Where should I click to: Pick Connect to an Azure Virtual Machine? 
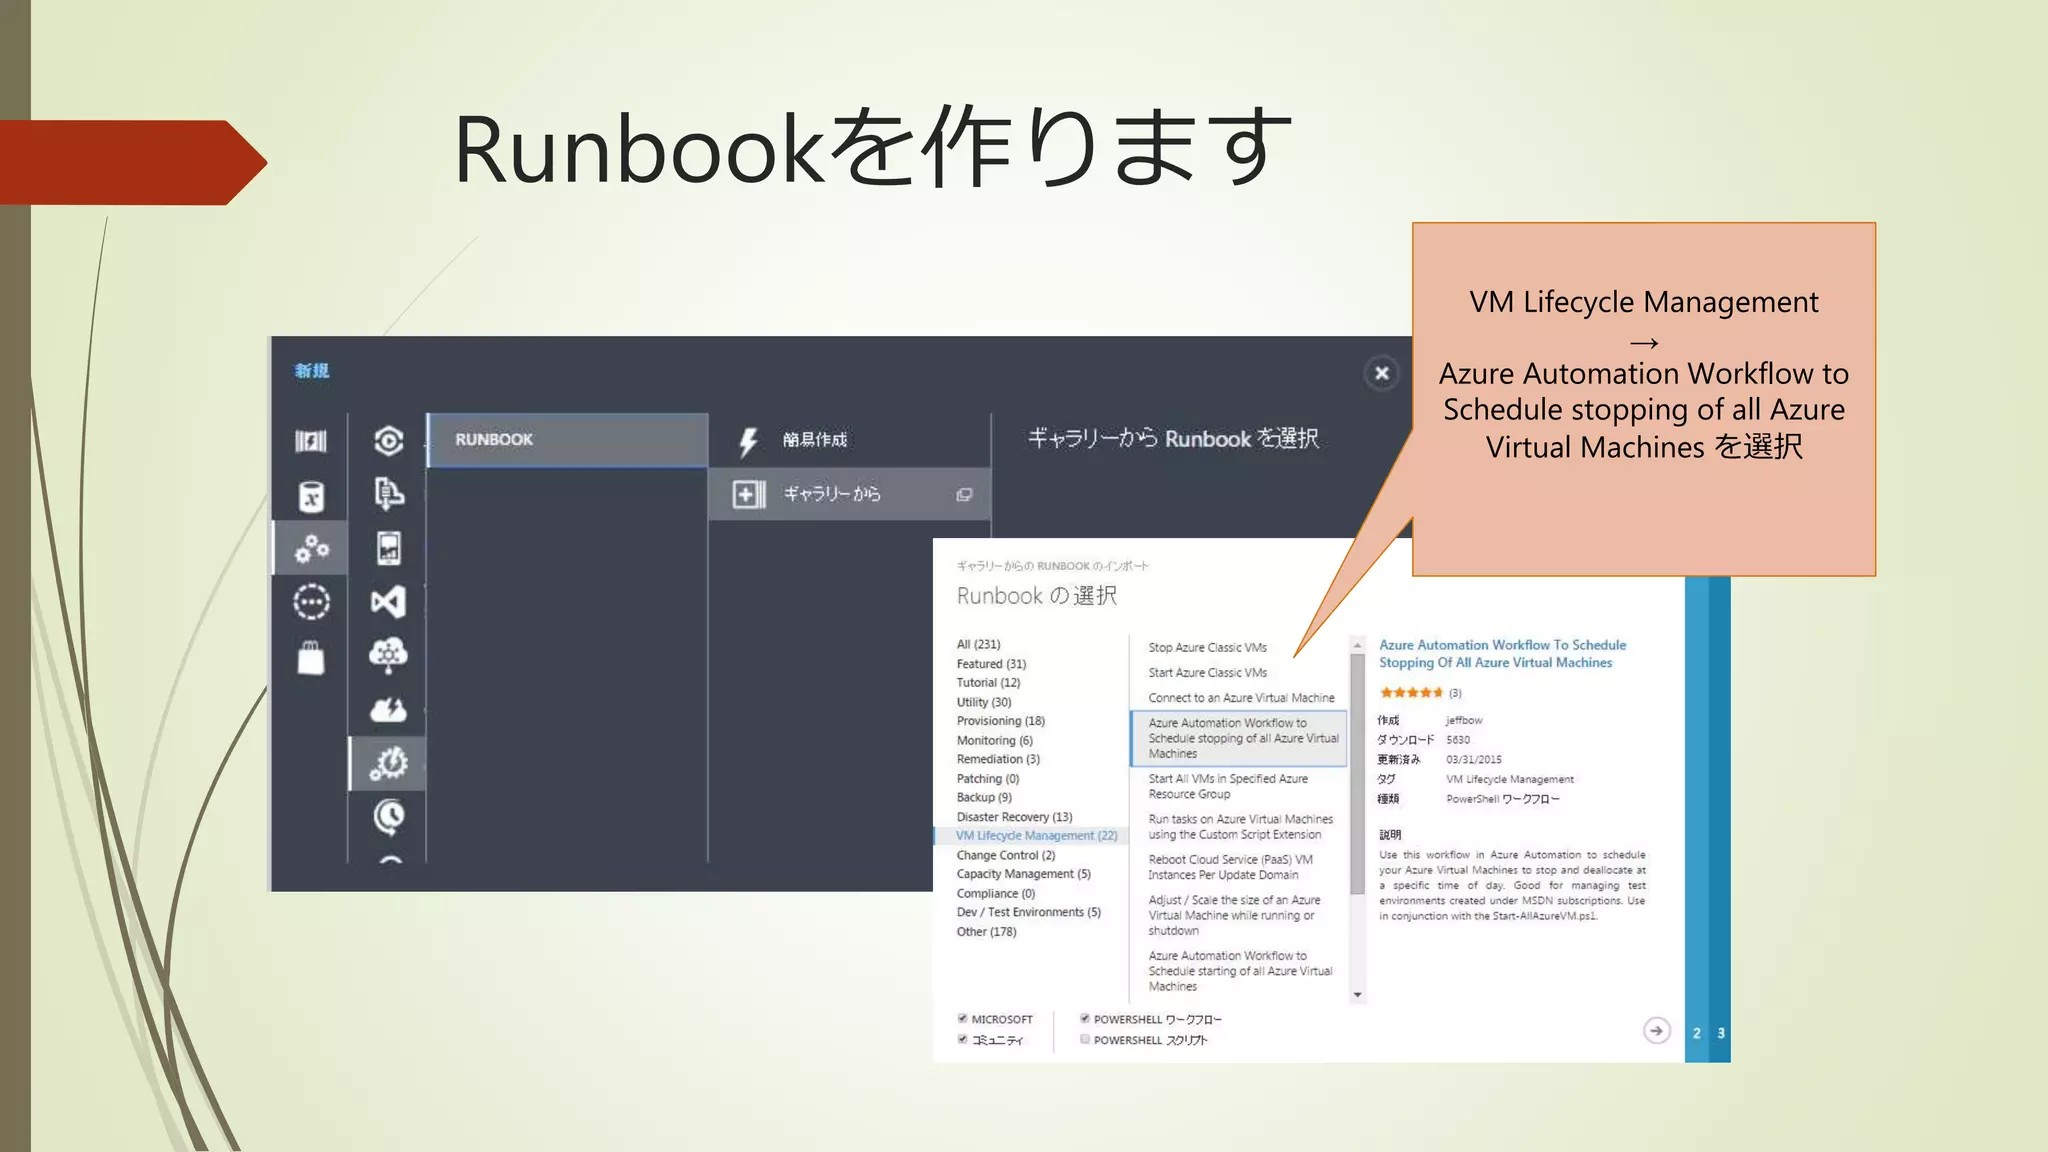1241,698
